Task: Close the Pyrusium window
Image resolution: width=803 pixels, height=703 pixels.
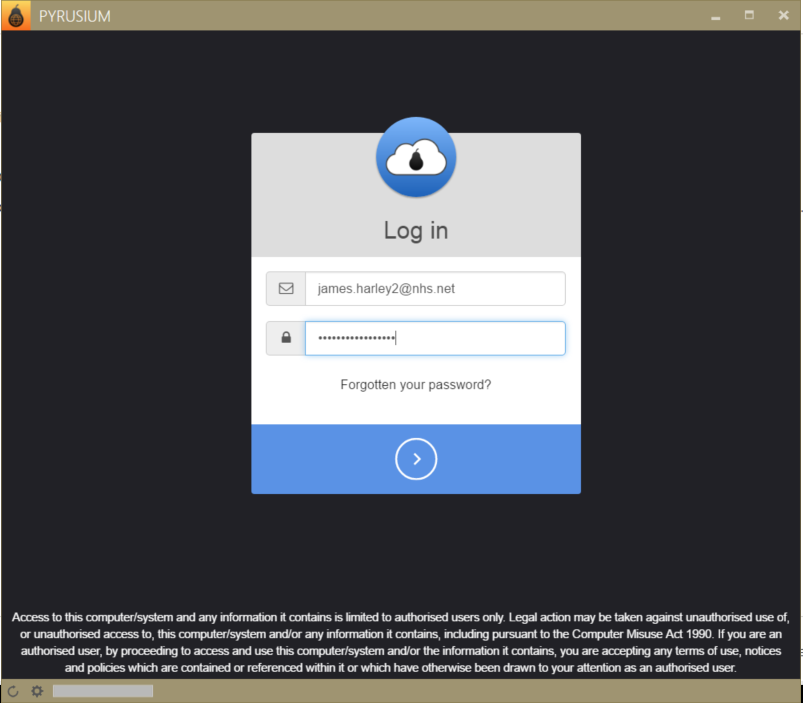Action: click(784, 15)
